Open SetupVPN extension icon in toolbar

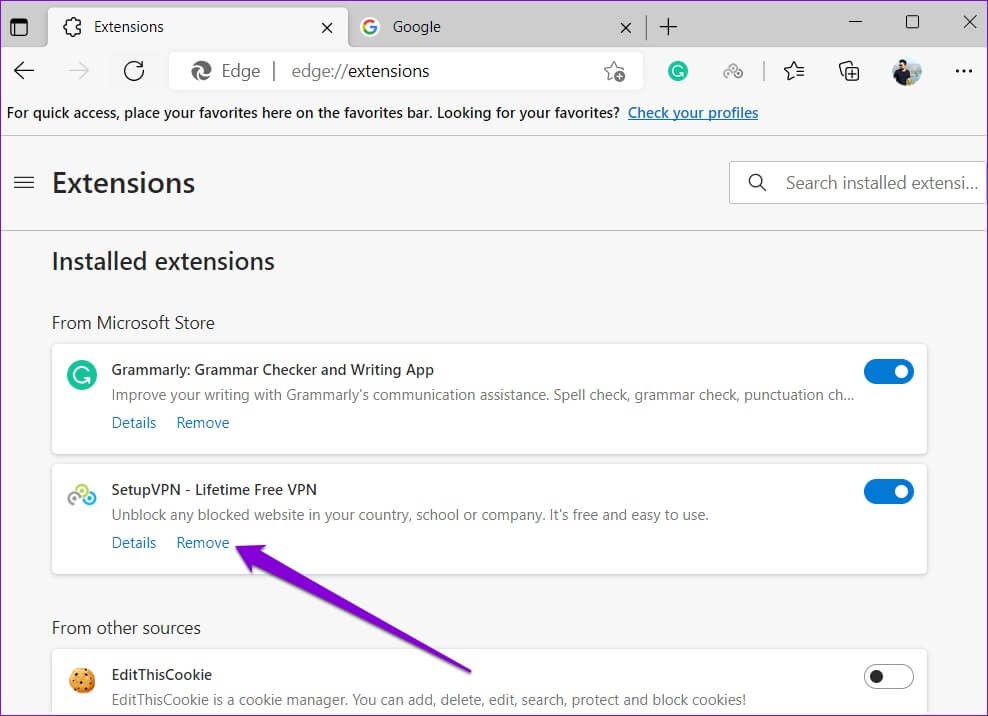pos(733,71)
